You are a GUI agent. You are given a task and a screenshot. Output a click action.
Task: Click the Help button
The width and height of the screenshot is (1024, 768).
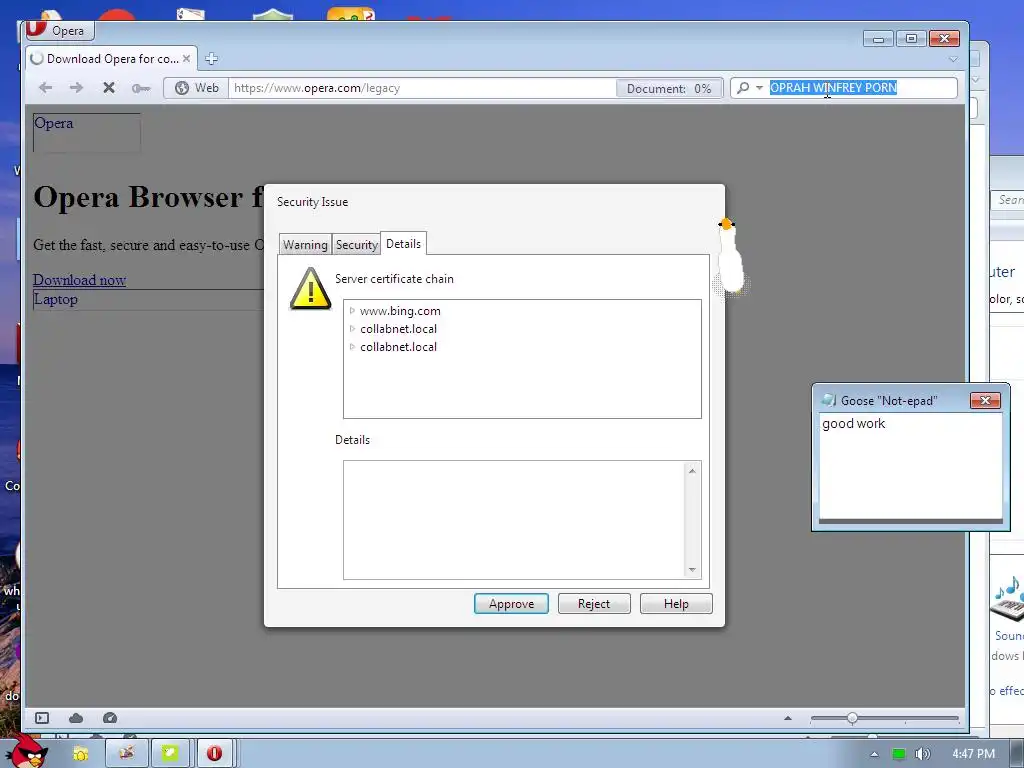(x=676, y=604)
